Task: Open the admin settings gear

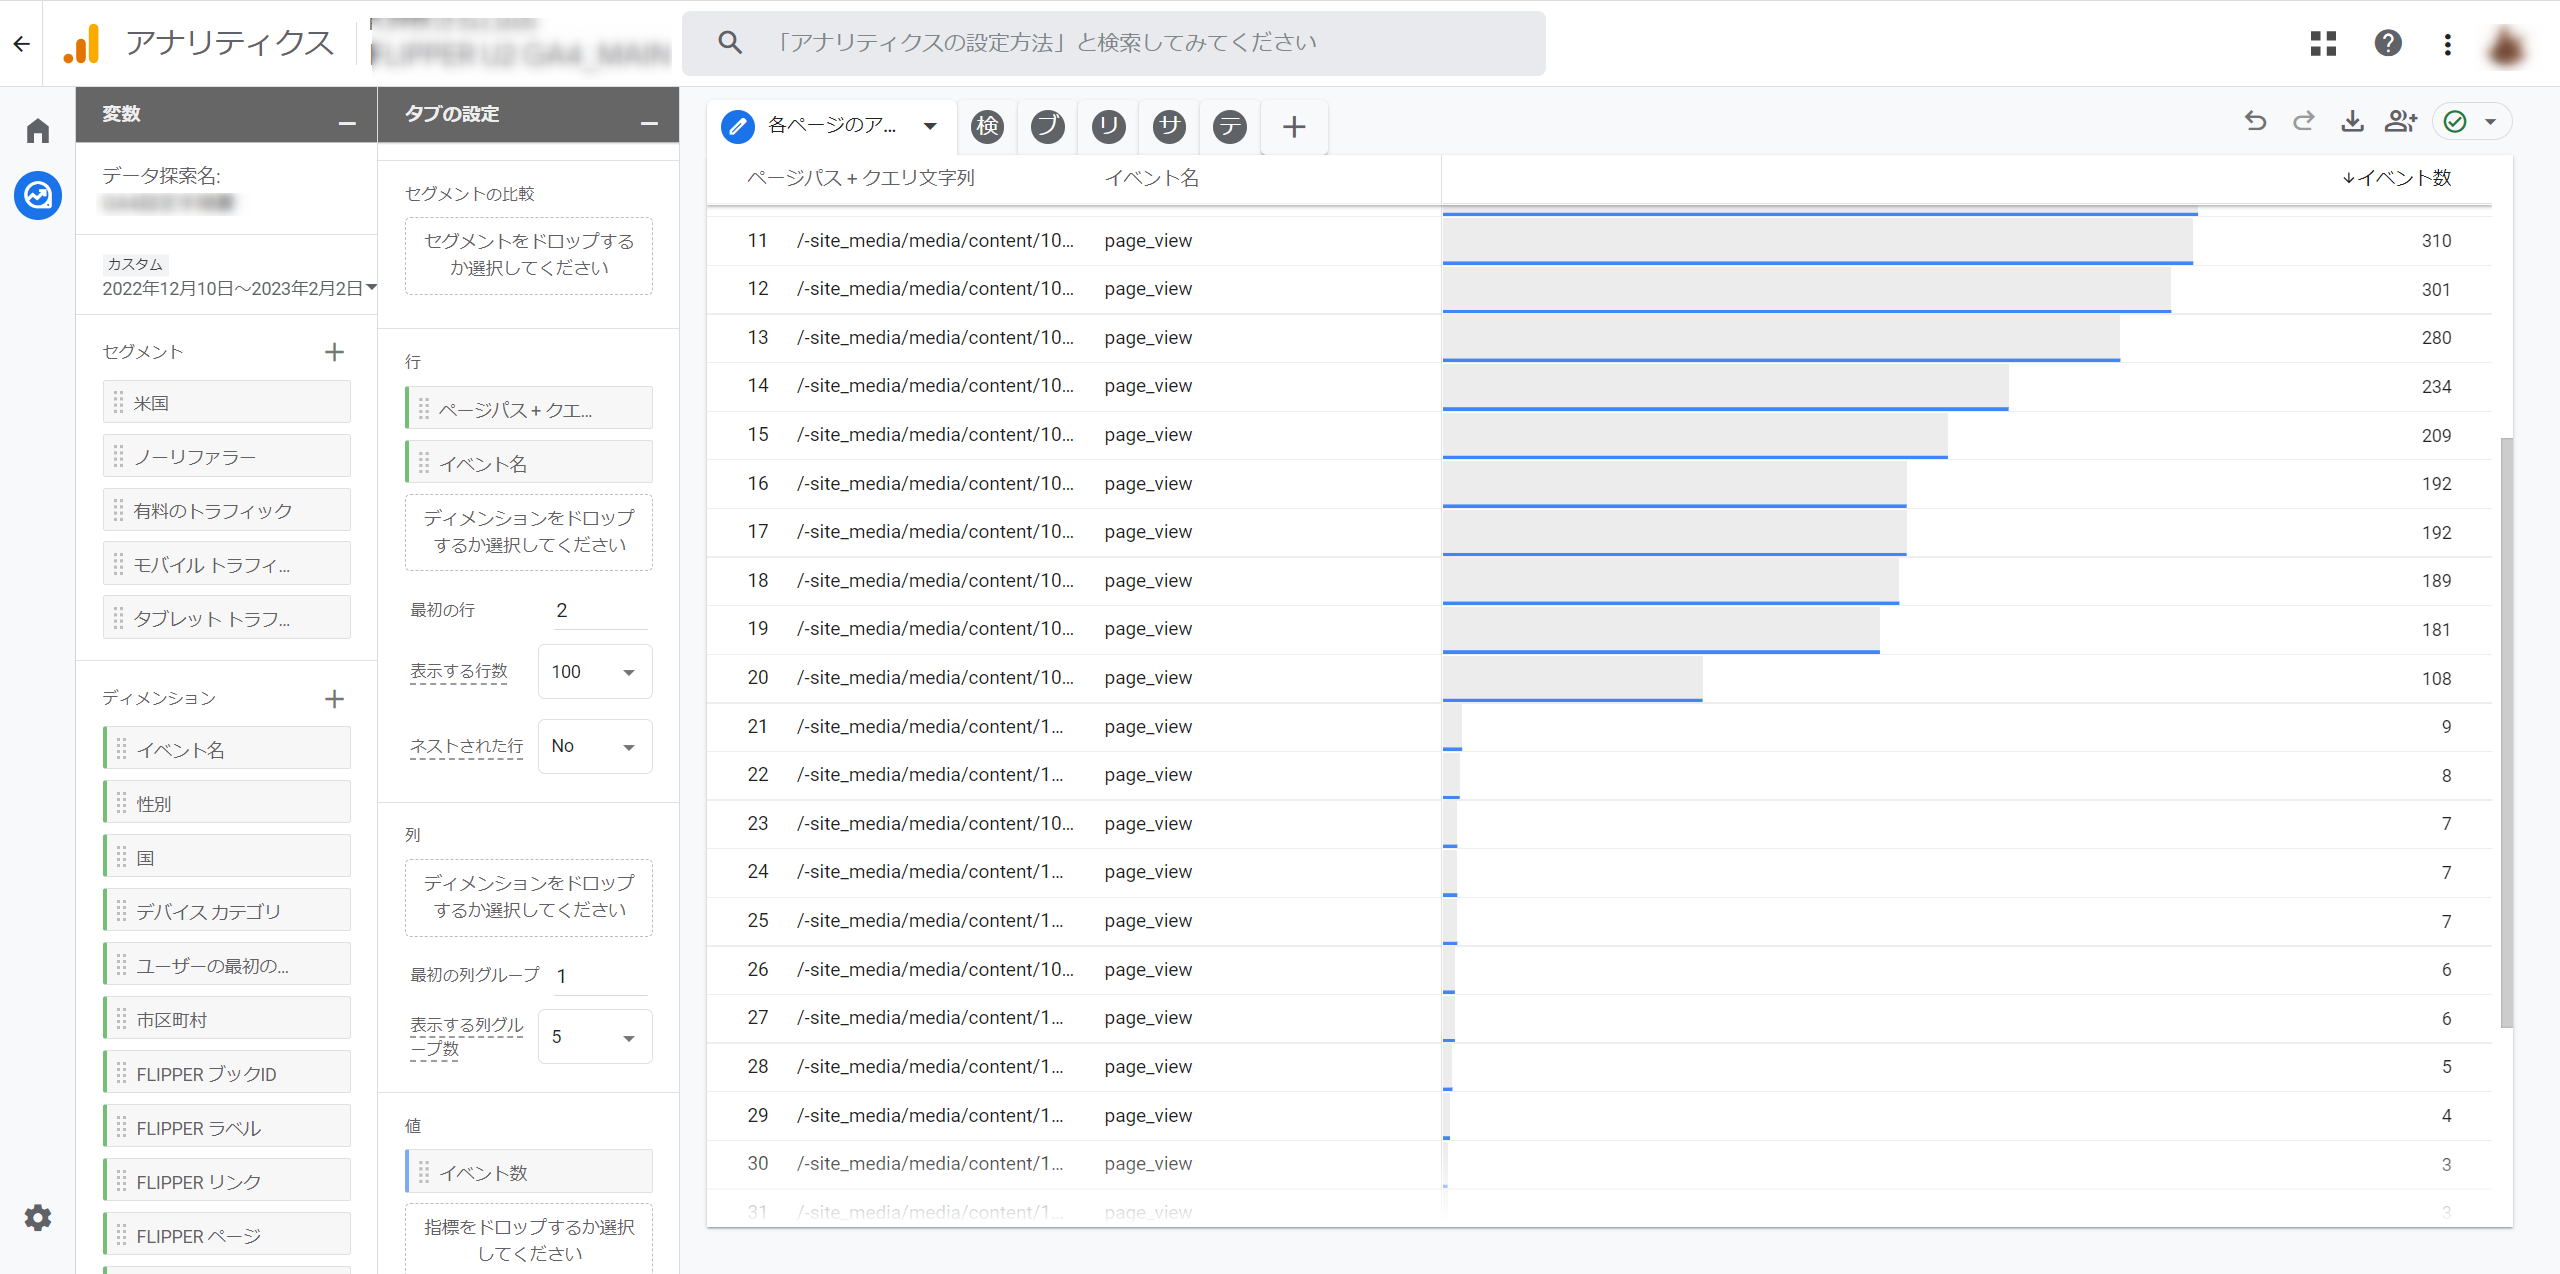Action: click(38, 1217)
